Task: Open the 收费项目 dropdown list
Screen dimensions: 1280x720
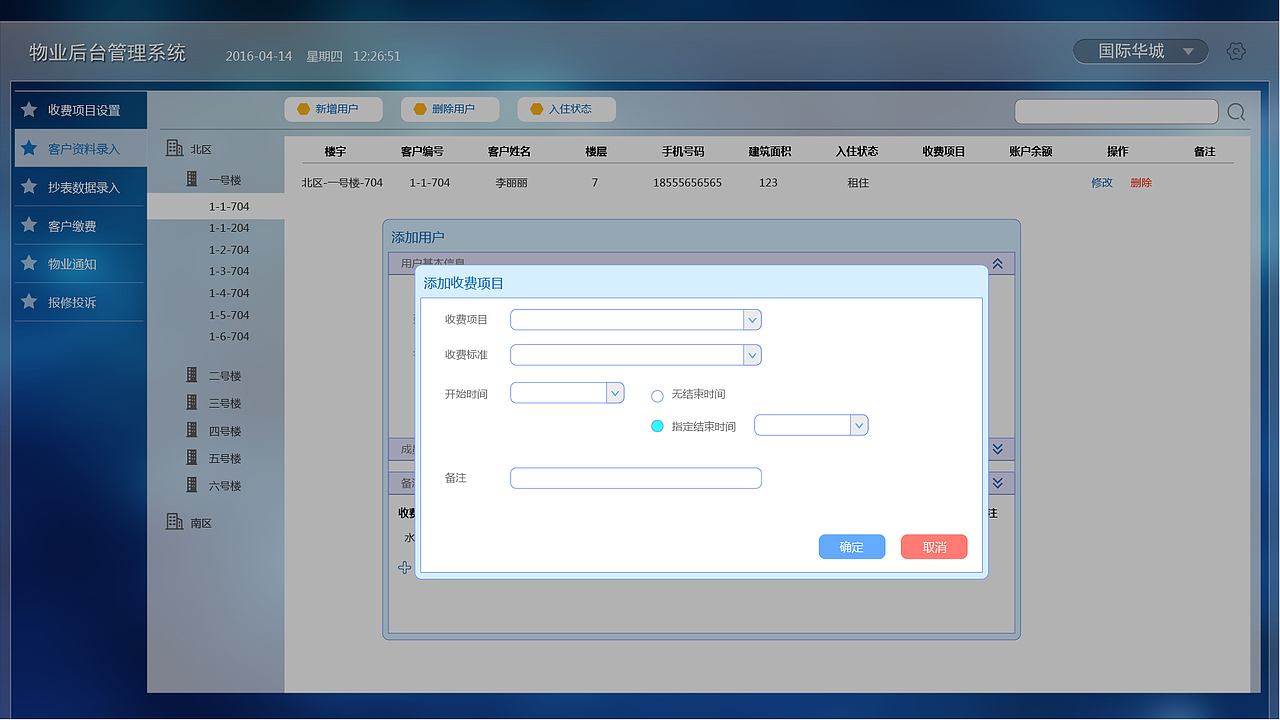Action: point(752,319)
